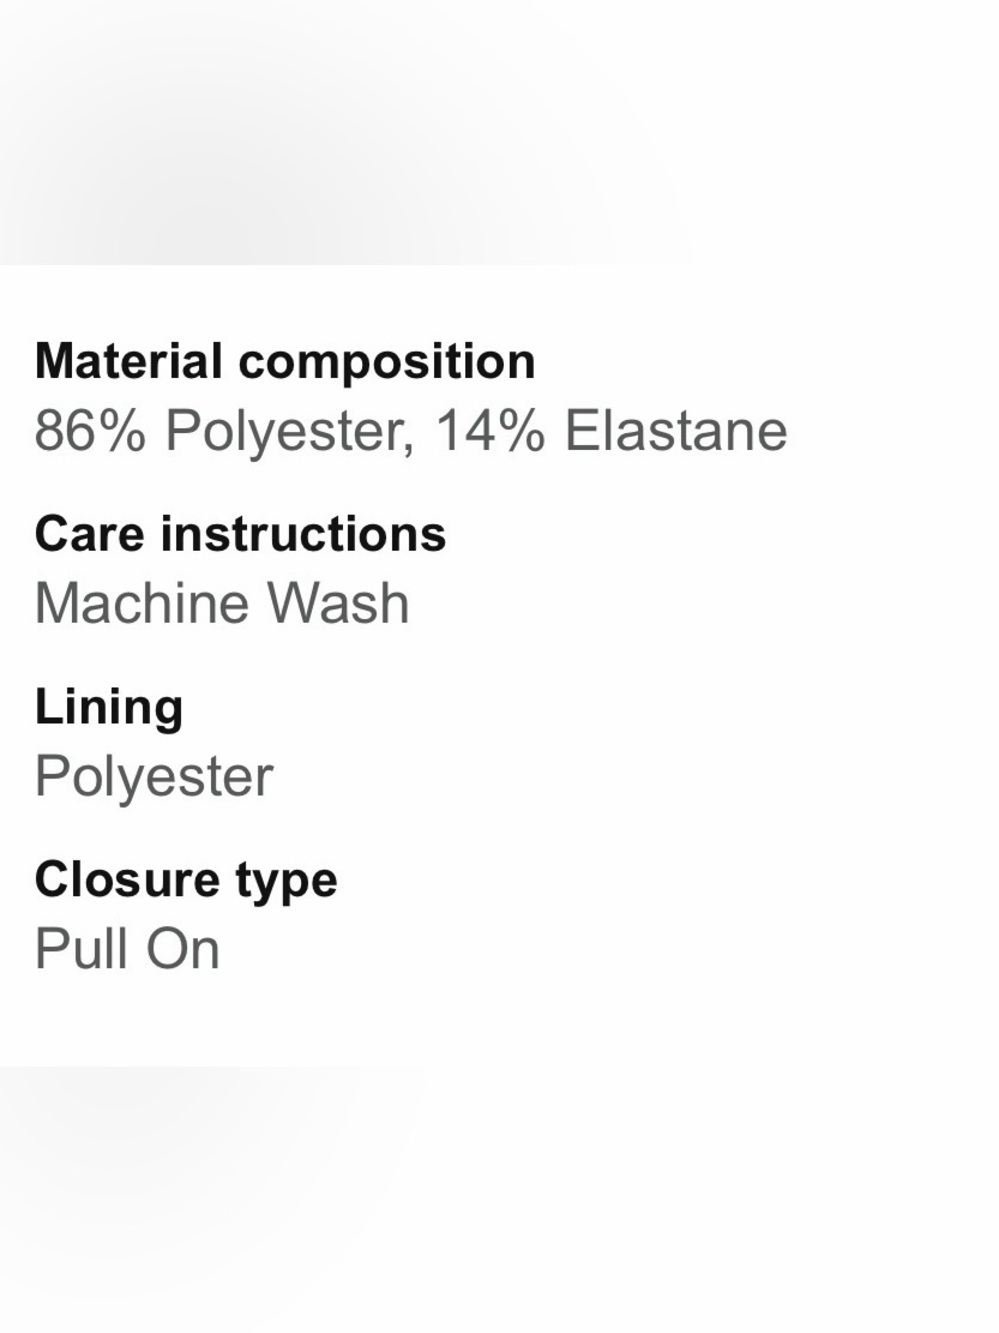Click the gray image area above details

coord(499,132)
